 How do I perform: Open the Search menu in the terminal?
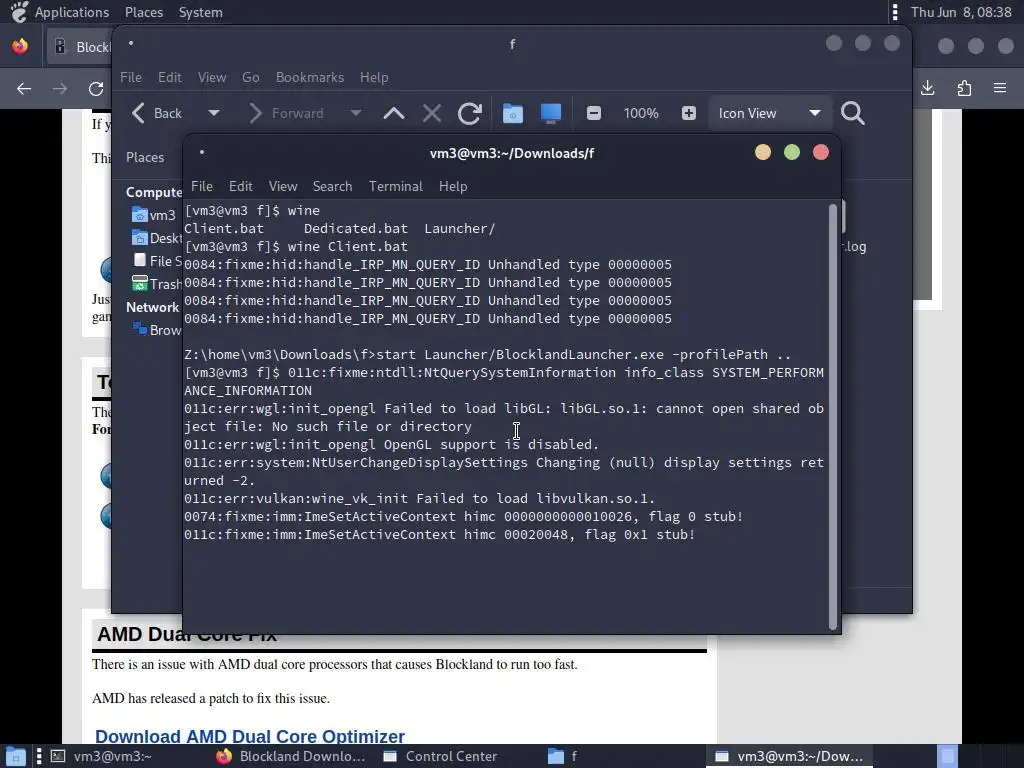pos(332,186)
